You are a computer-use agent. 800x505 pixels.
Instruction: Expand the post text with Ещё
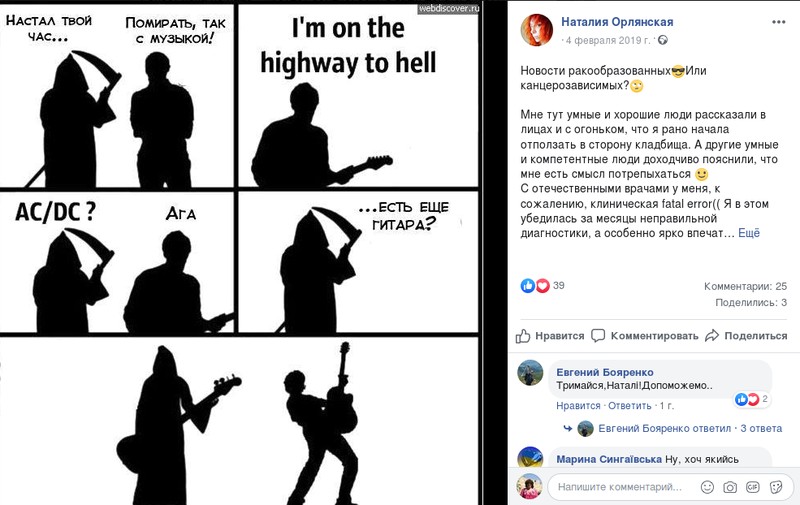click(x=749, y=233)
